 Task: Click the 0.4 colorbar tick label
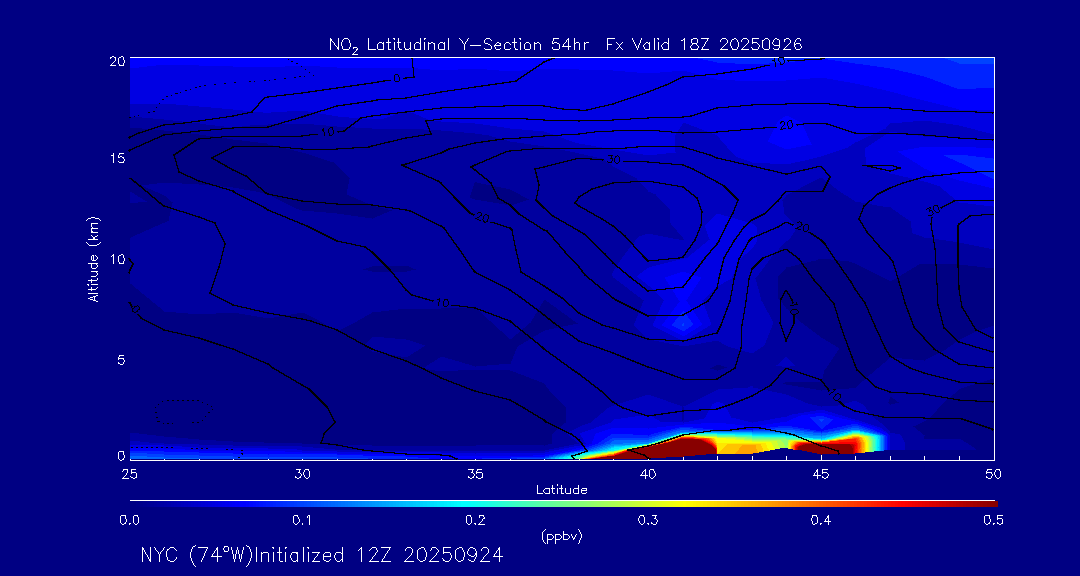(821, 520)
